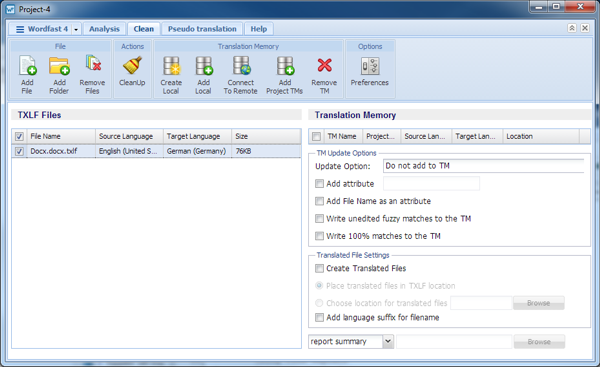Open the Pseudo translation tab

click(202, 29)
